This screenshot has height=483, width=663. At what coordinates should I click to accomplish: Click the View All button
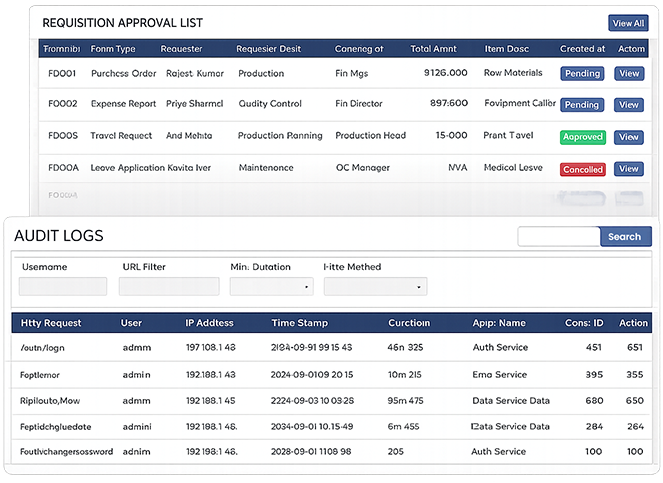pos(627,23)
